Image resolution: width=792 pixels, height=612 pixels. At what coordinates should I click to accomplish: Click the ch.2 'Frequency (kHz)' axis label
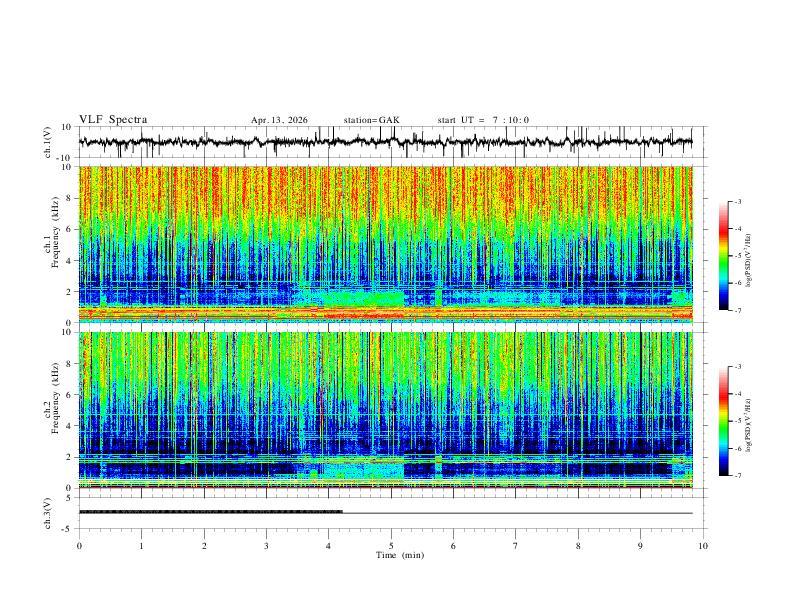pos(55,398)
